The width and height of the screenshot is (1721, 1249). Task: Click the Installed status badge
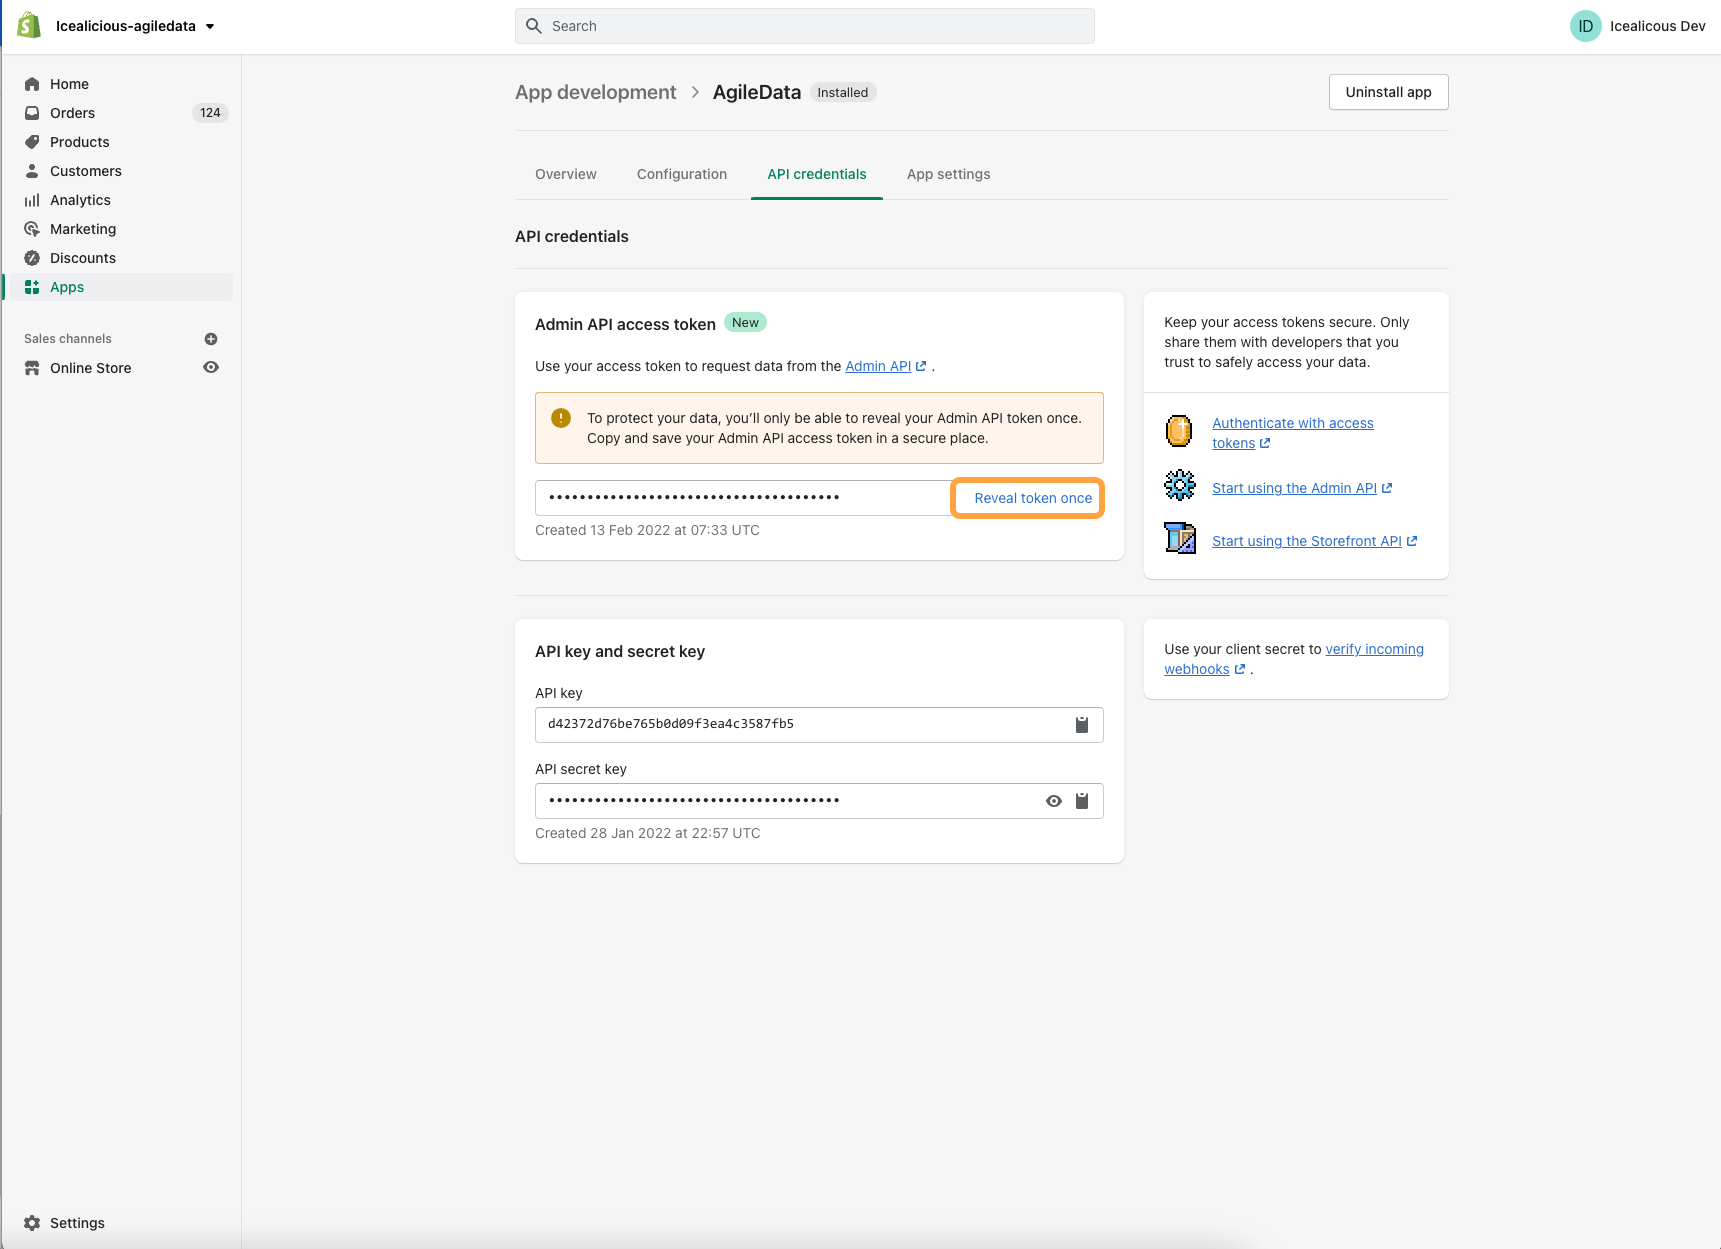(843, 92)
